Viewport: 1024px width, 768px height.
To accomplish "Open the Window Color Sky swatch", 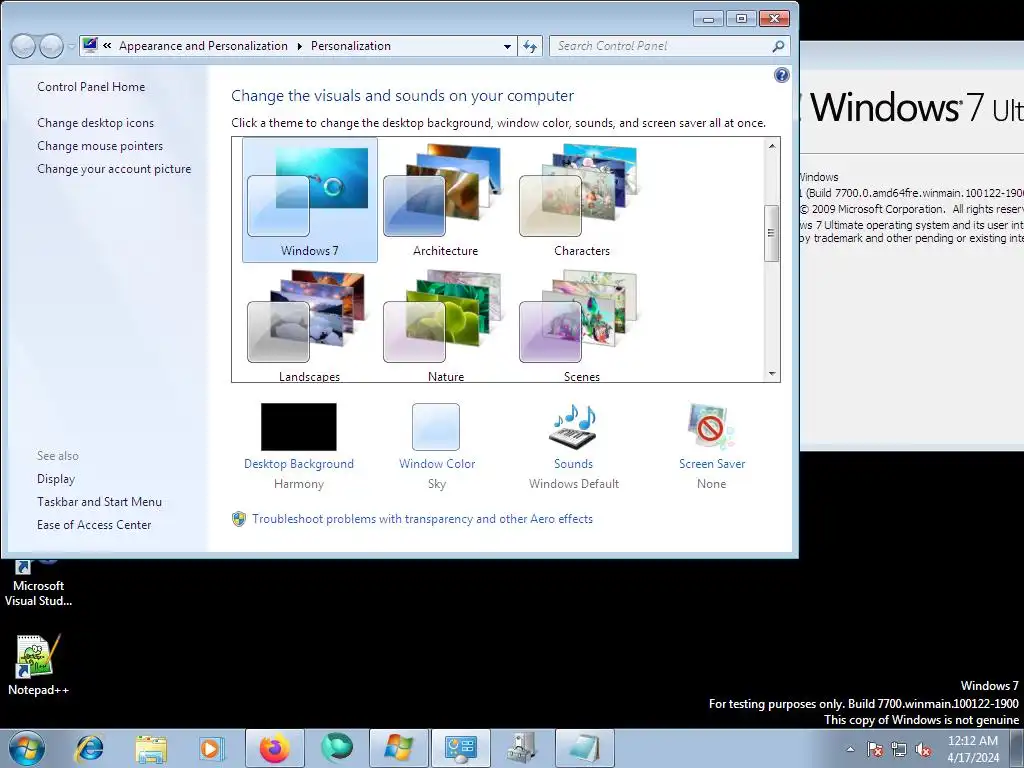I will point(436,426).
